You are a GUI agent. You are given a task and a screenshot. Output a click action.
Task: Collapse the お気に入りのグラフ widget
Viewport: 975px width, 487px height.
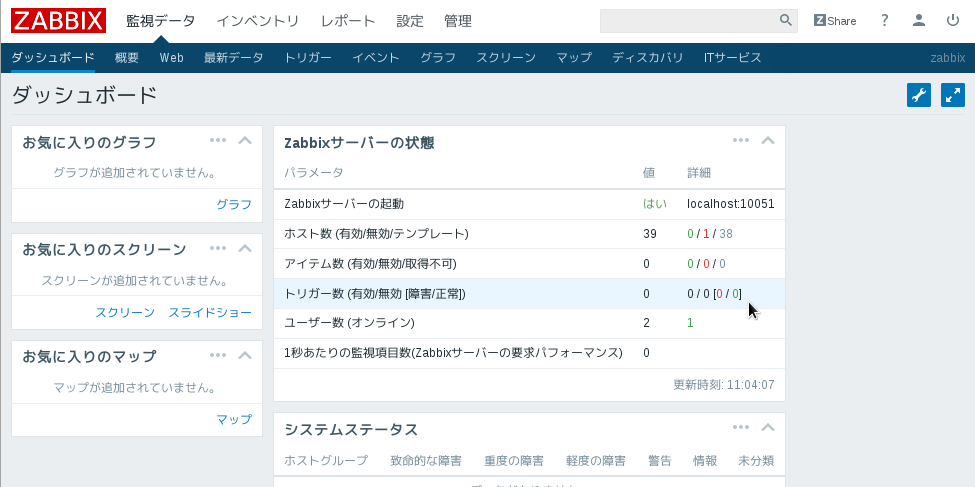coord(245,141)
